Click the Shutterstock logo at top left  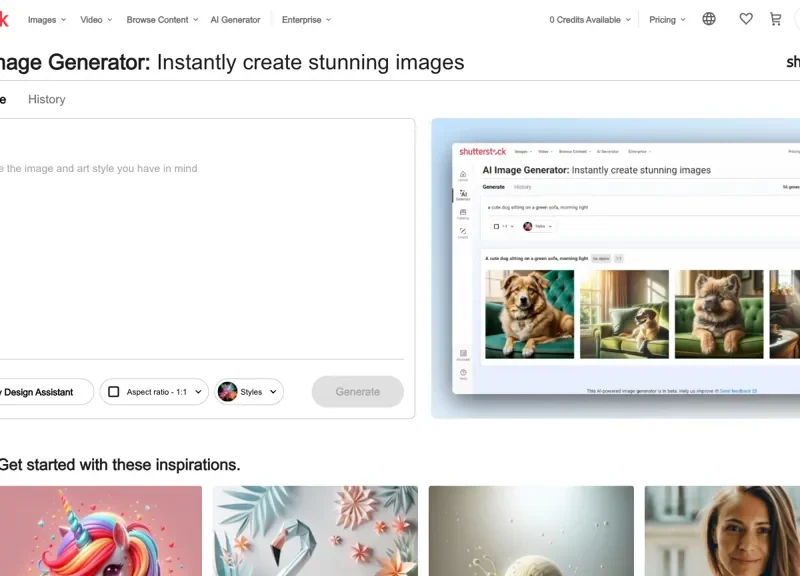tap(3, 19)
